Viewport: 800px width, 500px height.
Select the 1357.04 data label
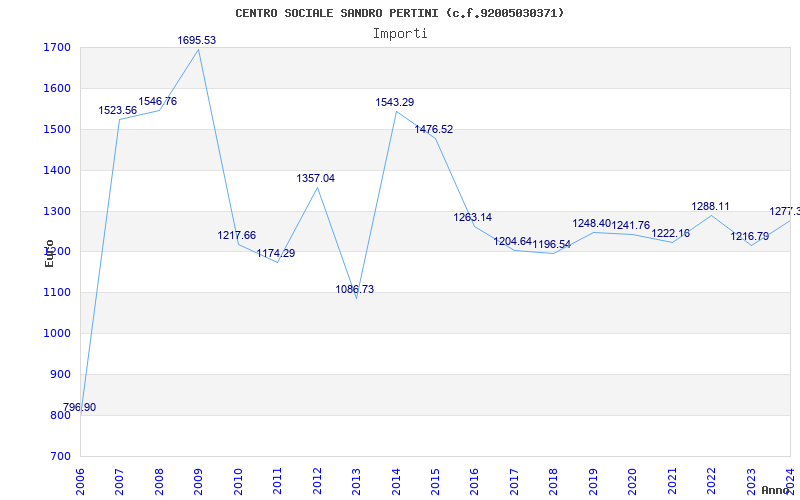coord(316,178)
